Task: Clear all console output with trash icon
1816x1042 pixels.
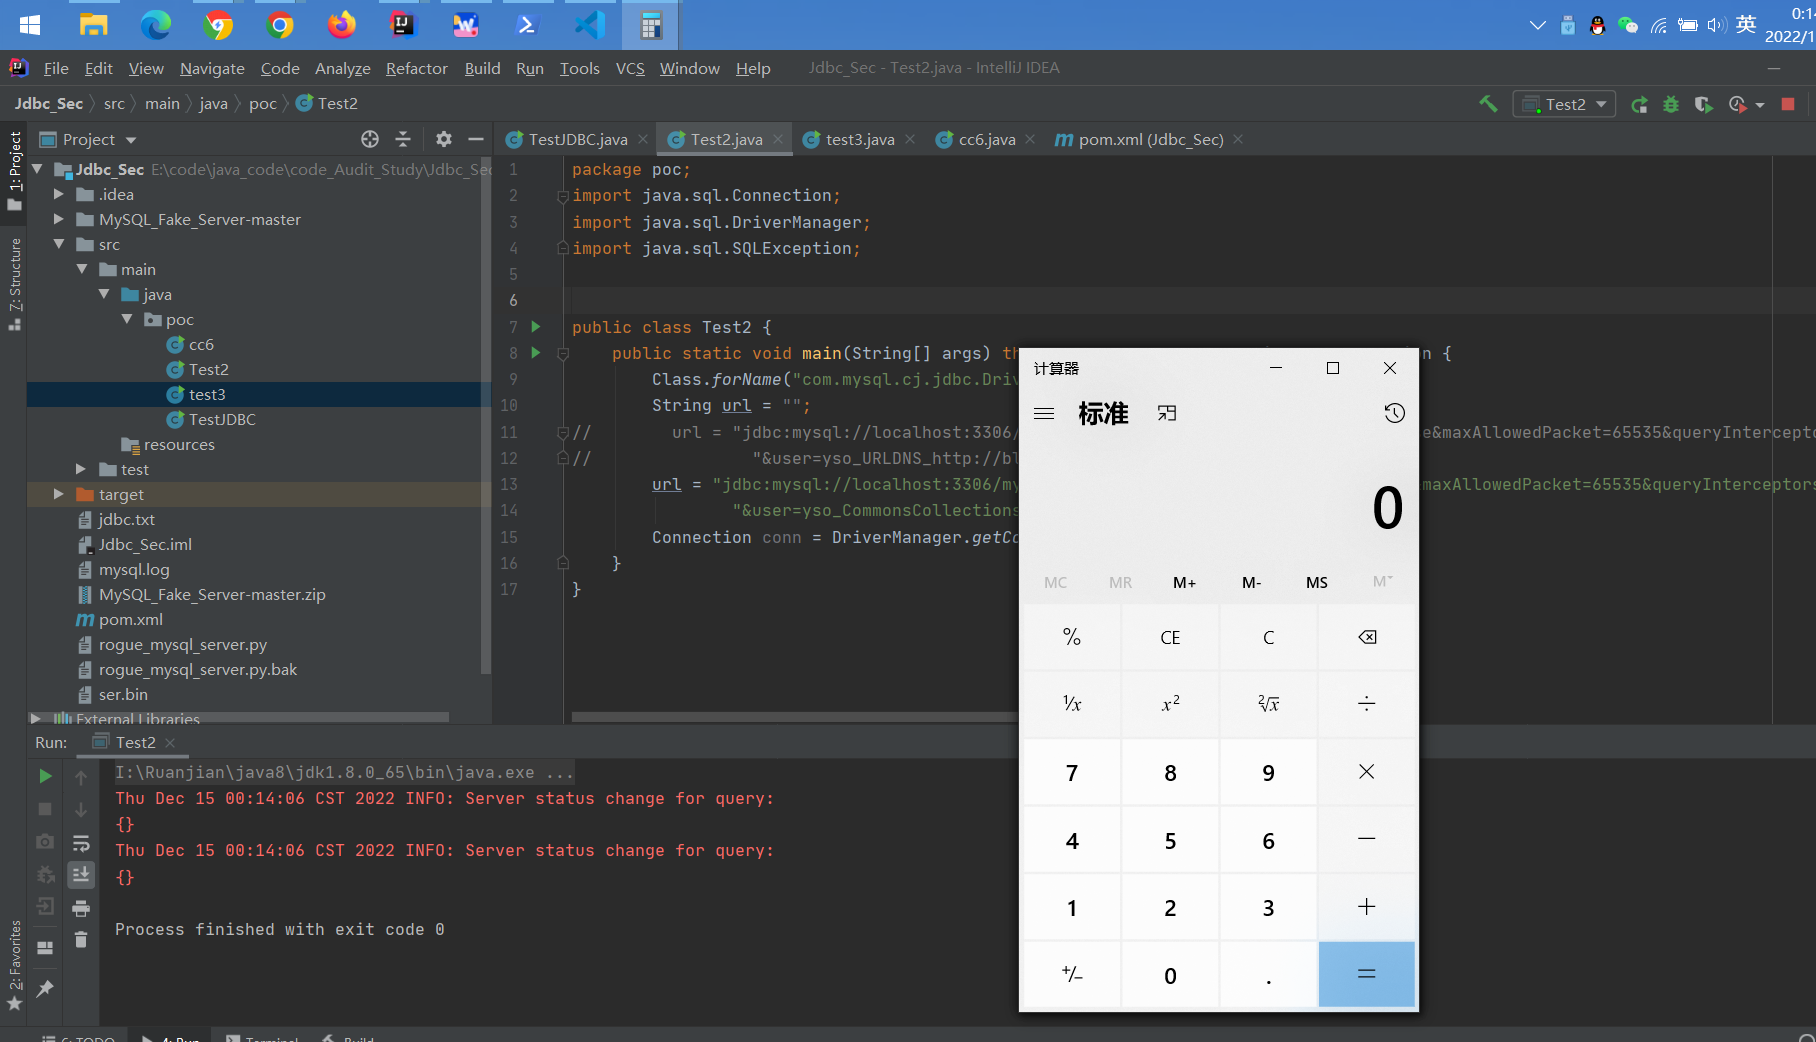Action: [x=81, y=940]
